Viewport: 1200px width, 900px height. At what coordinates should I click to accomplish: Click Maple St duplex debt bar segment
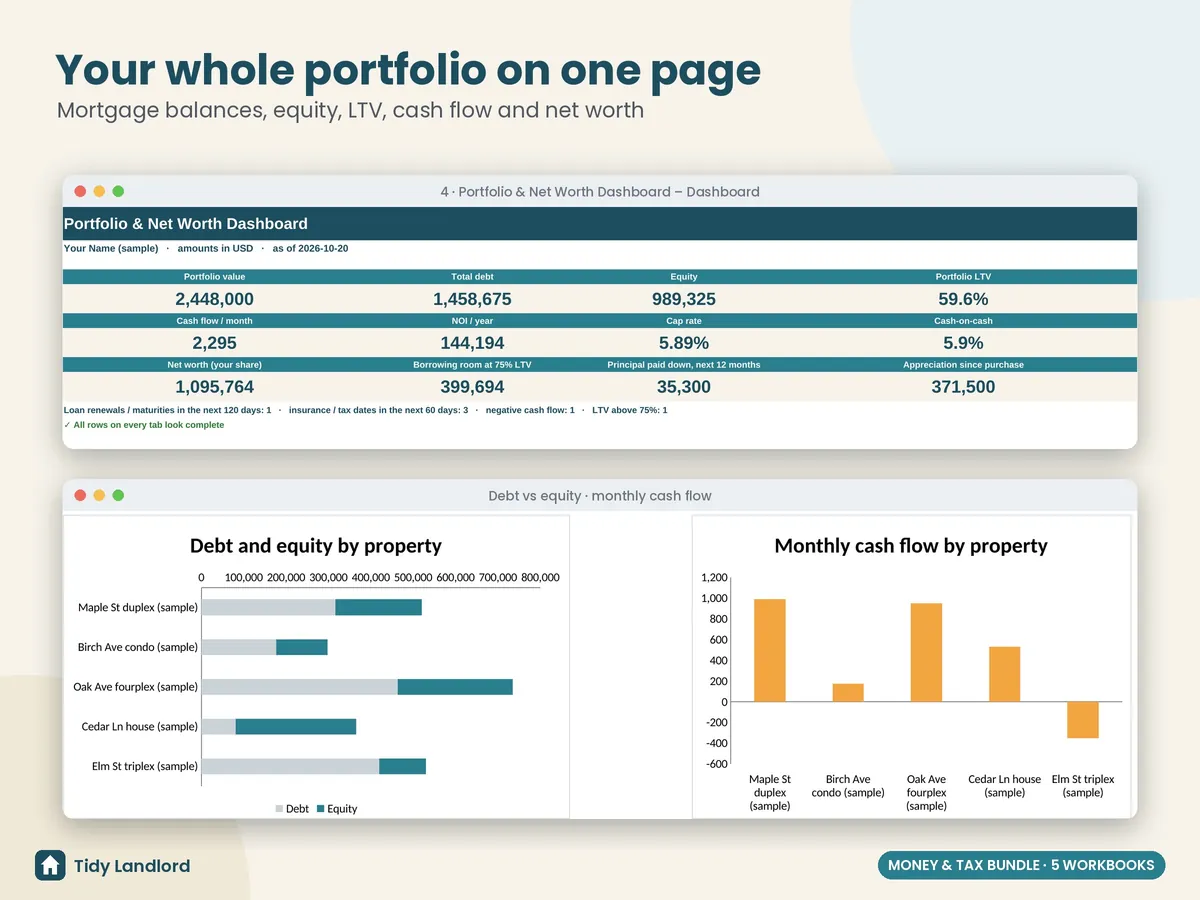pos(268,607)
